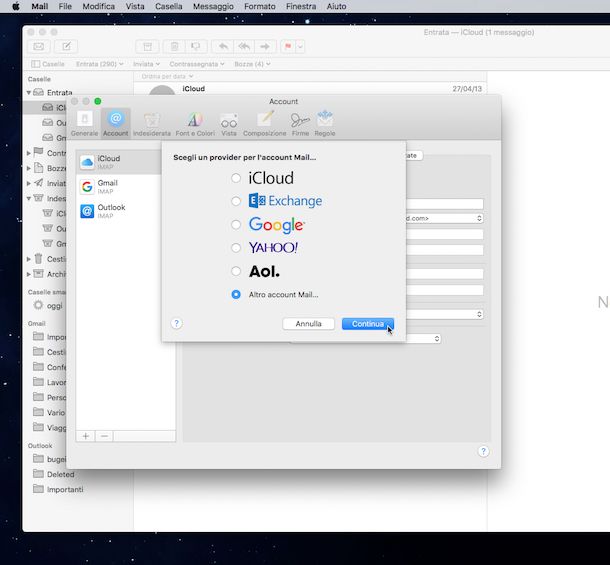Expand the Inviata mailbox in sidebar
610x565 pixels.
[x=29, y=183]
